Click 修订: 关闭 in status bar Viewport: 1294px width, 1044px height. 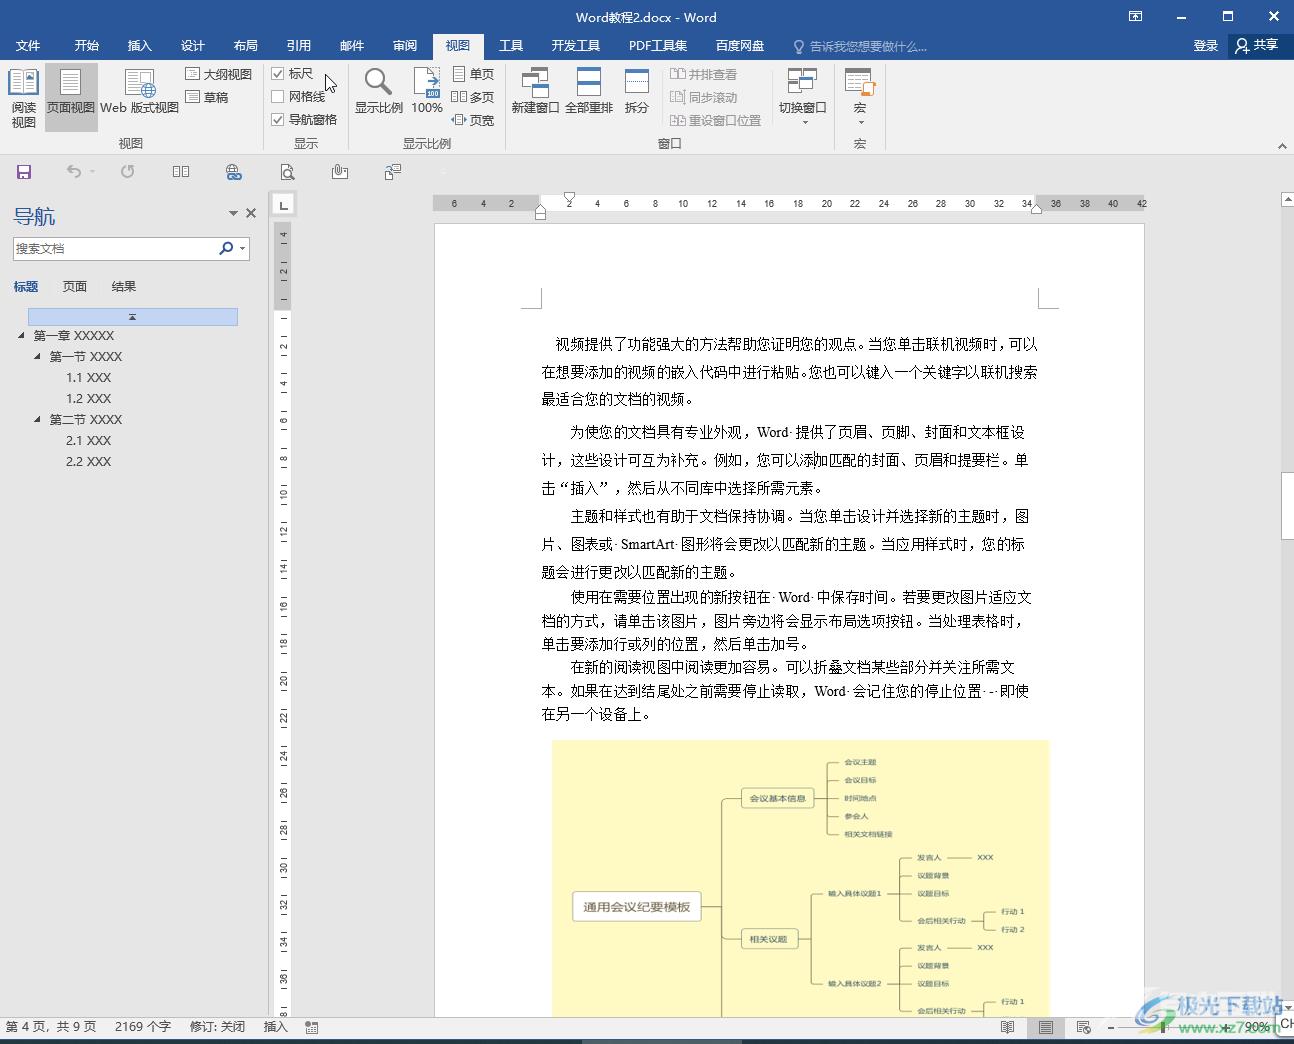click(218, 1027)
